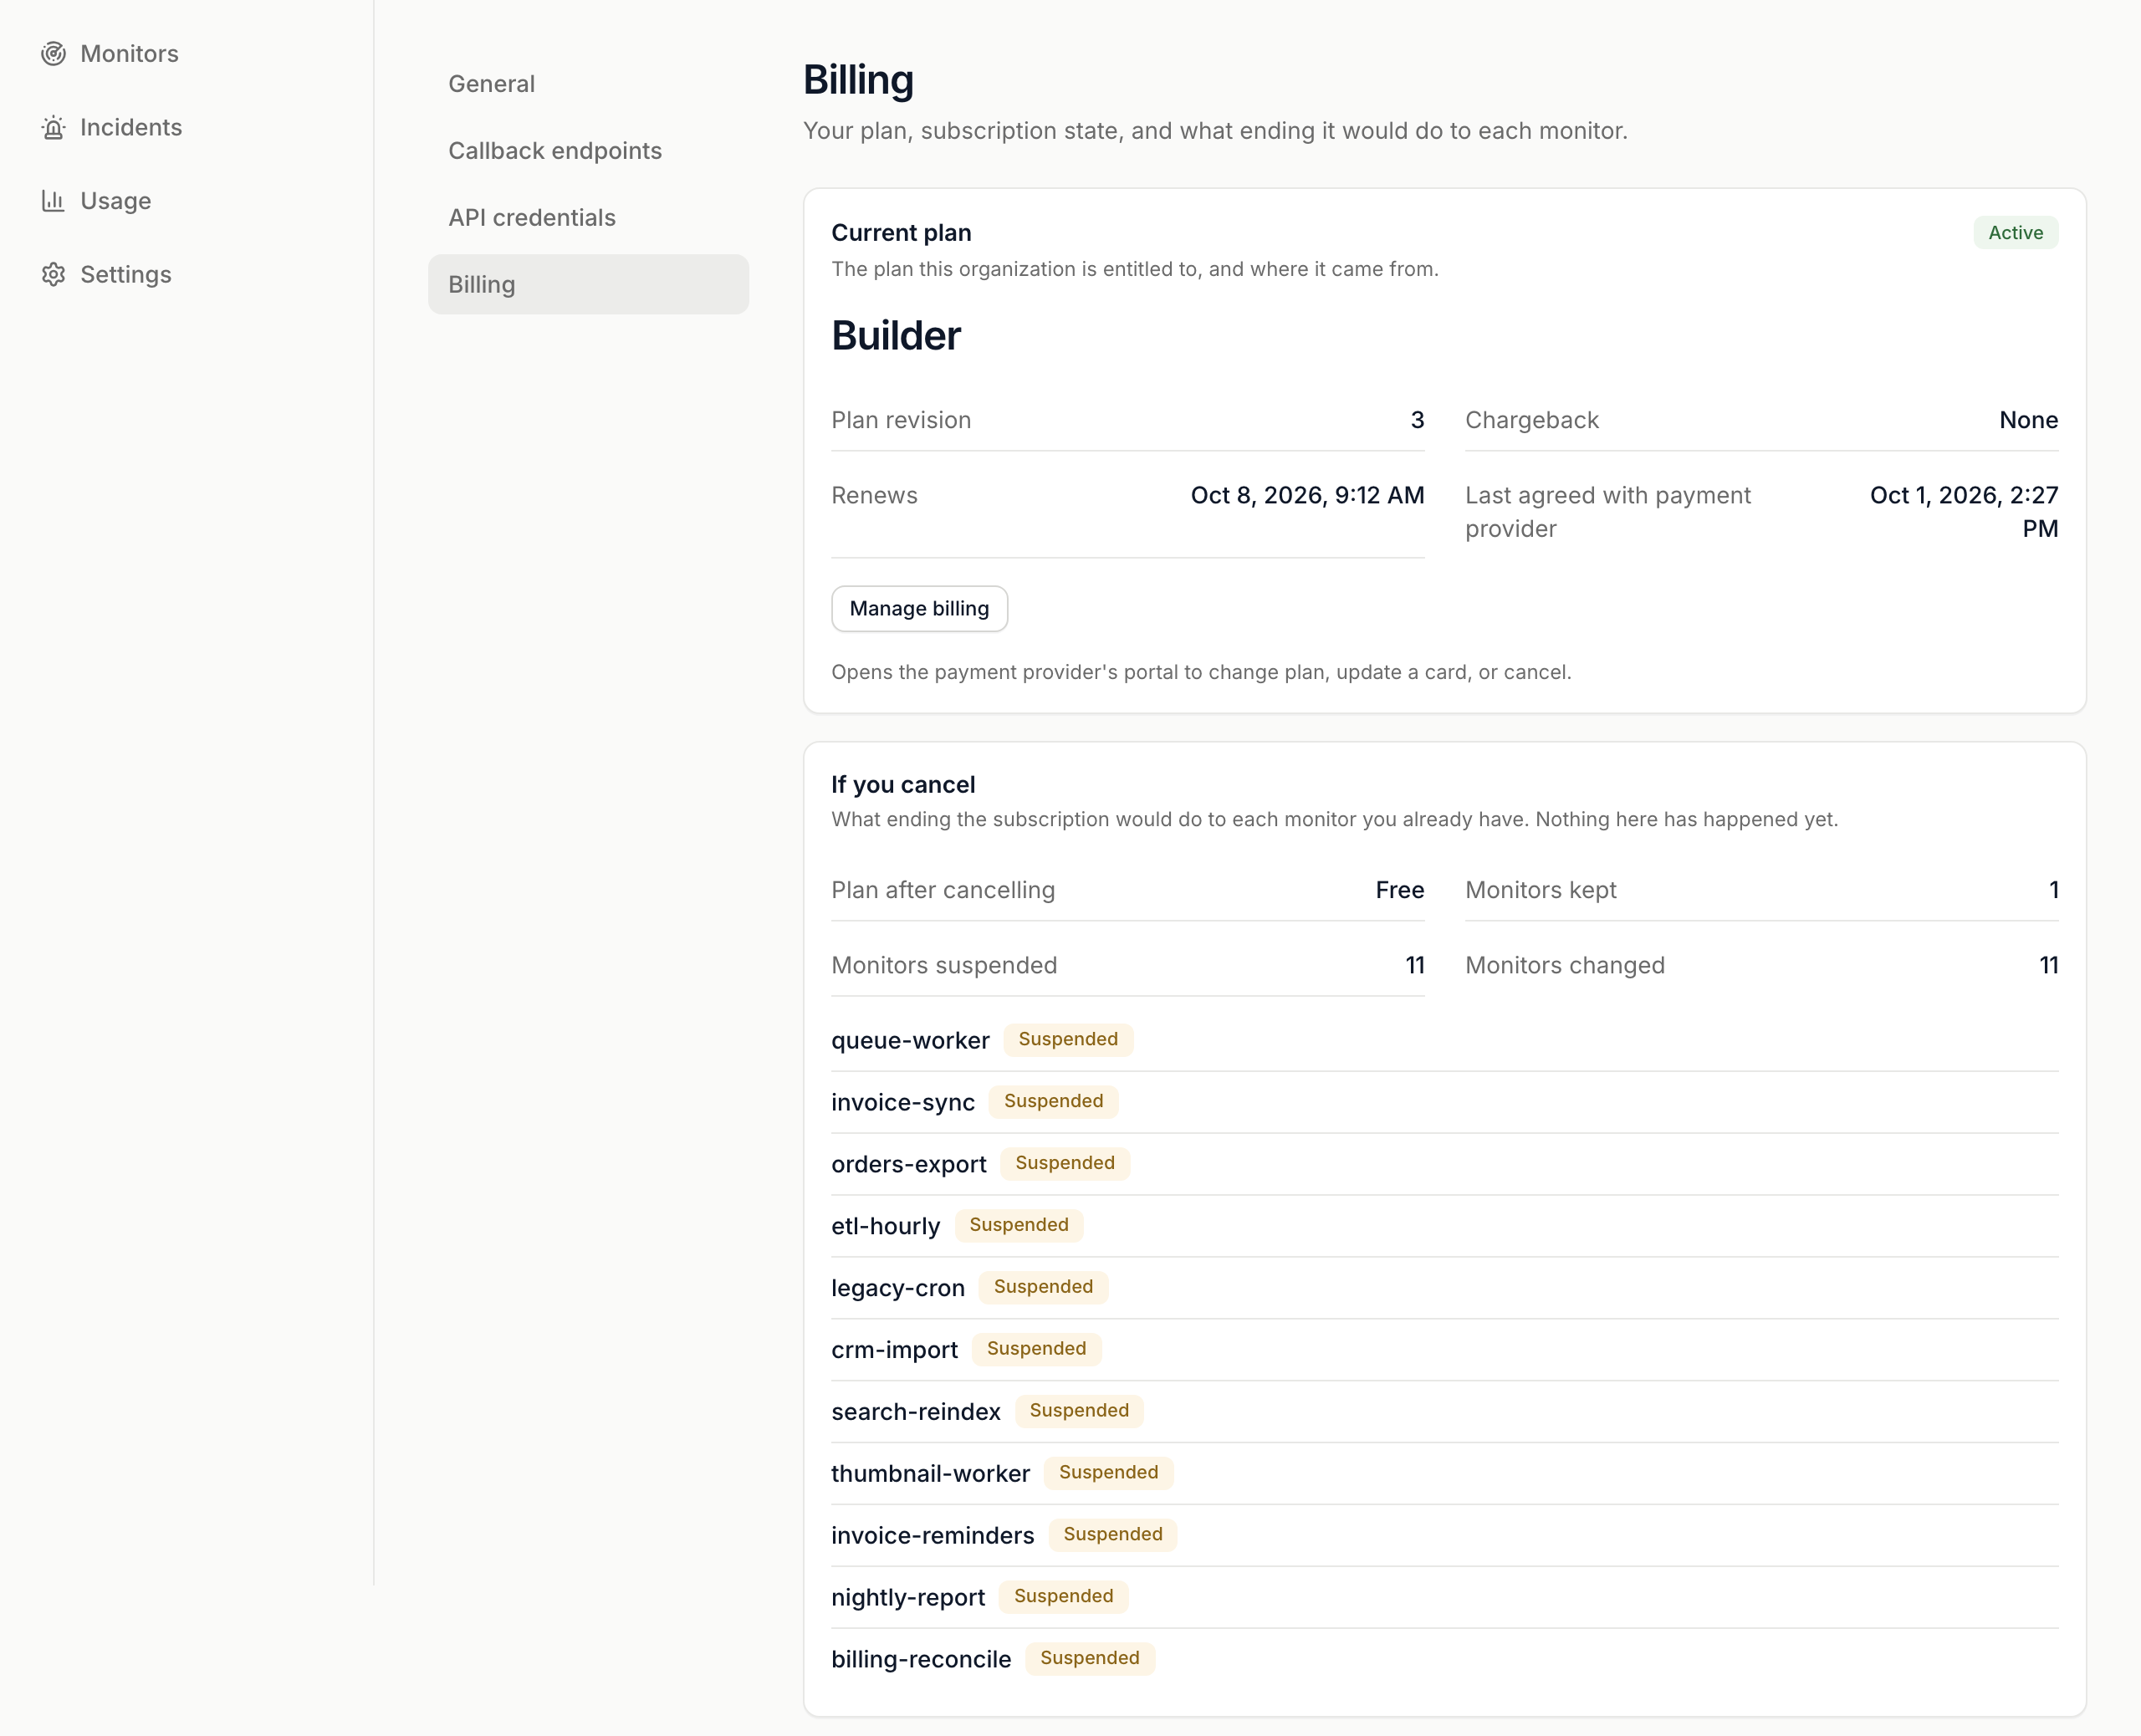Click the invoice-reminders monitor name
The height and width of the screenshot is (1736, 2141).
pyautogui.click(x=932, y=1536)
